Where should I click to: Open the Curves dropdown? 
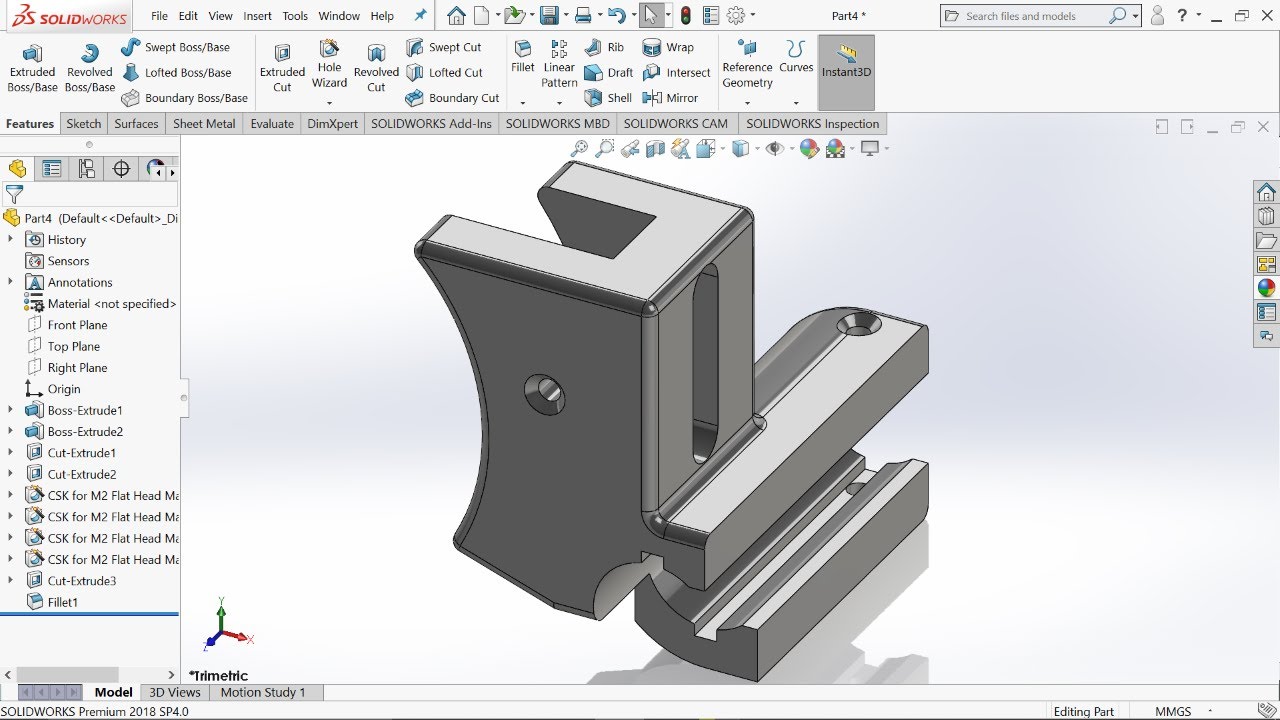pyautogui.click(x=796, y=103)
